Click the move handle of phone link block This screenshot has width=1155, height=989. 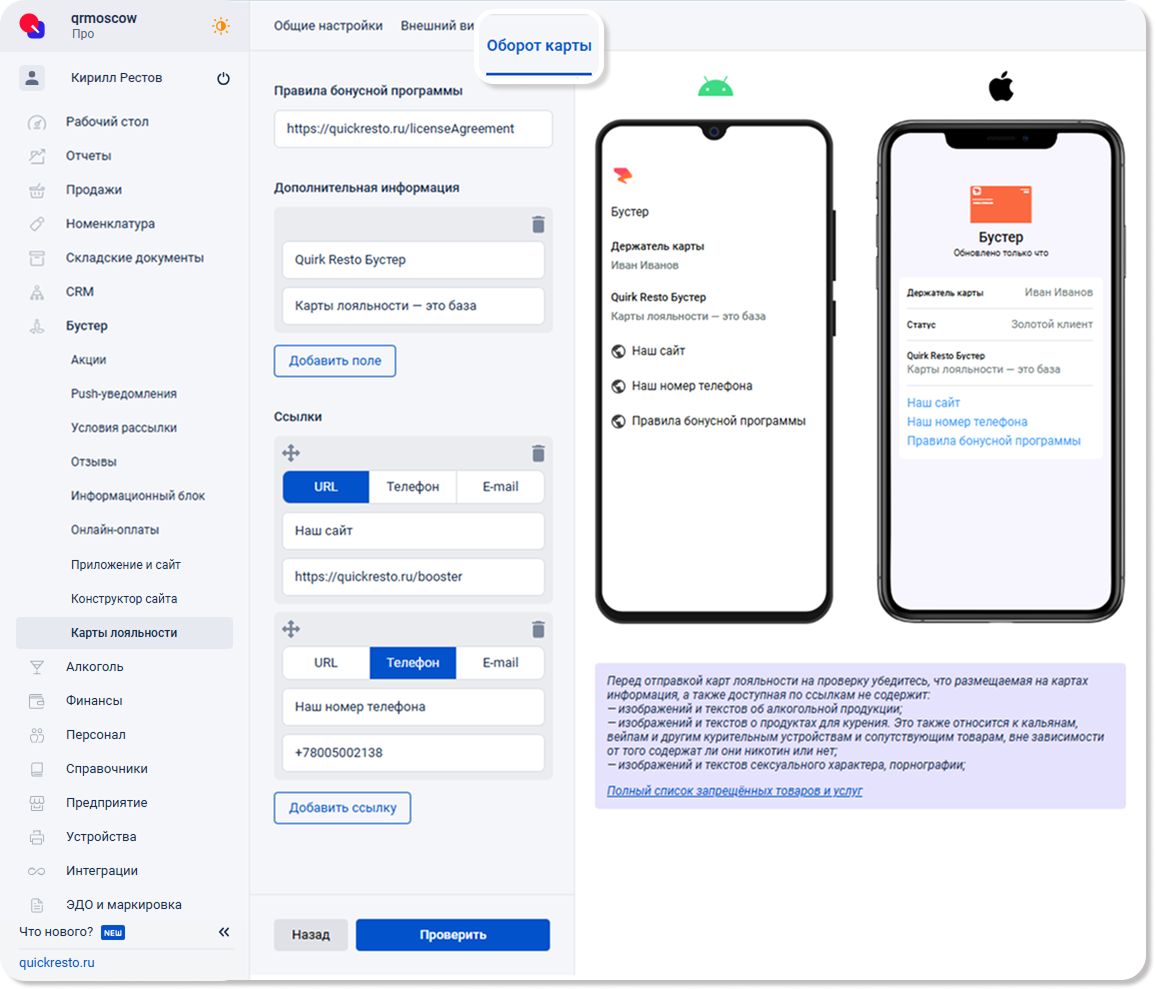tap(291, 629)
